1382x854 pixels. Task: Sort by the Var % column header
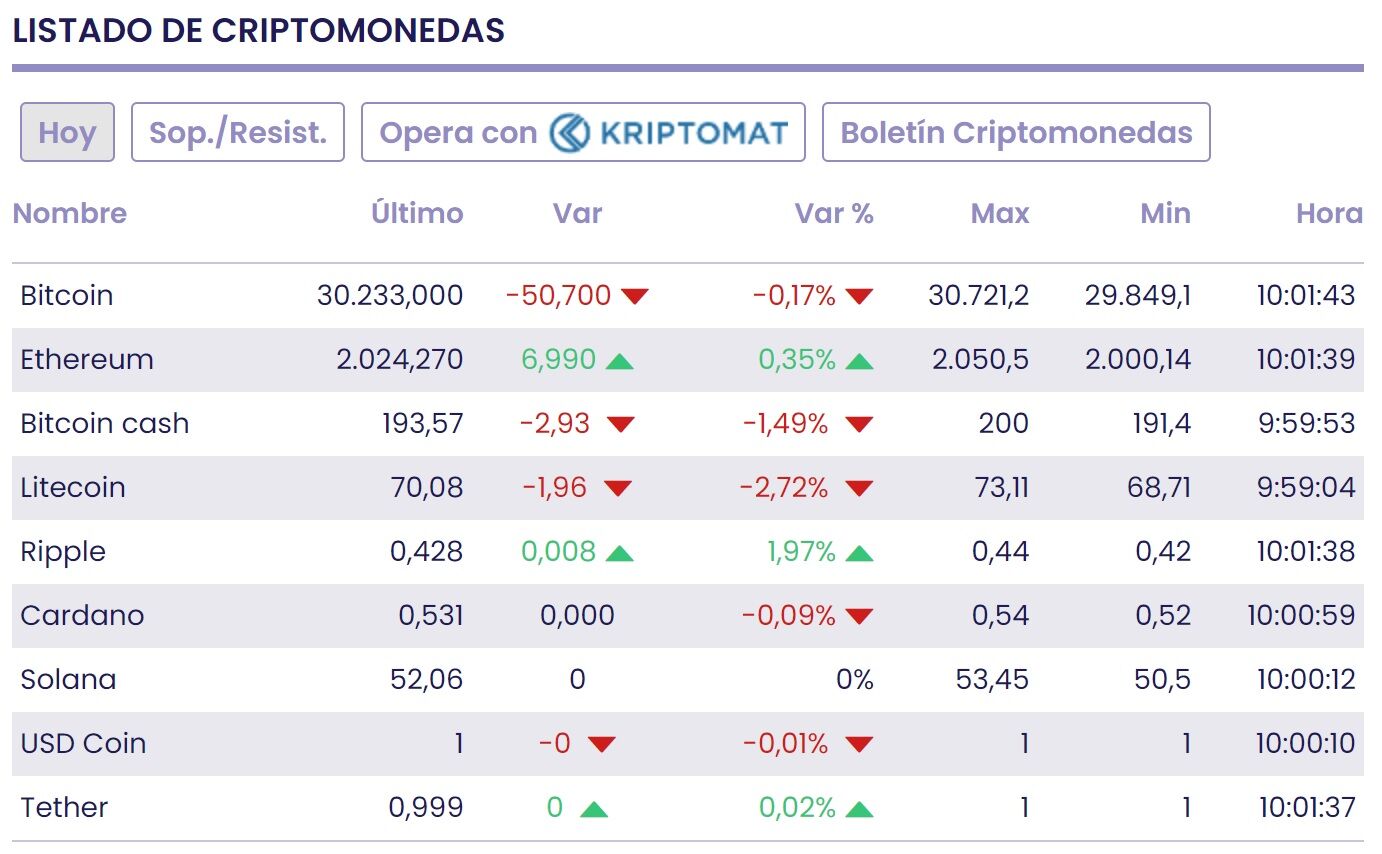[834, 213]
